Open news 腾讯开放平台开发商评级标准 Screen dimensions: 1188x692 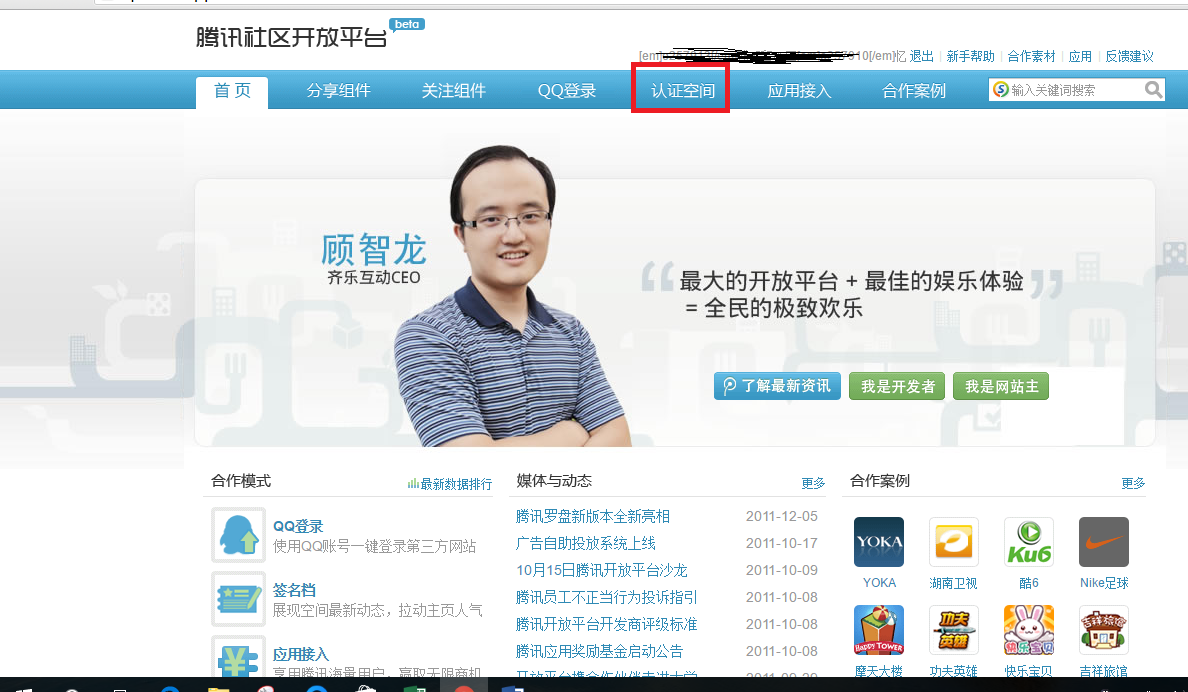(606, 624)
